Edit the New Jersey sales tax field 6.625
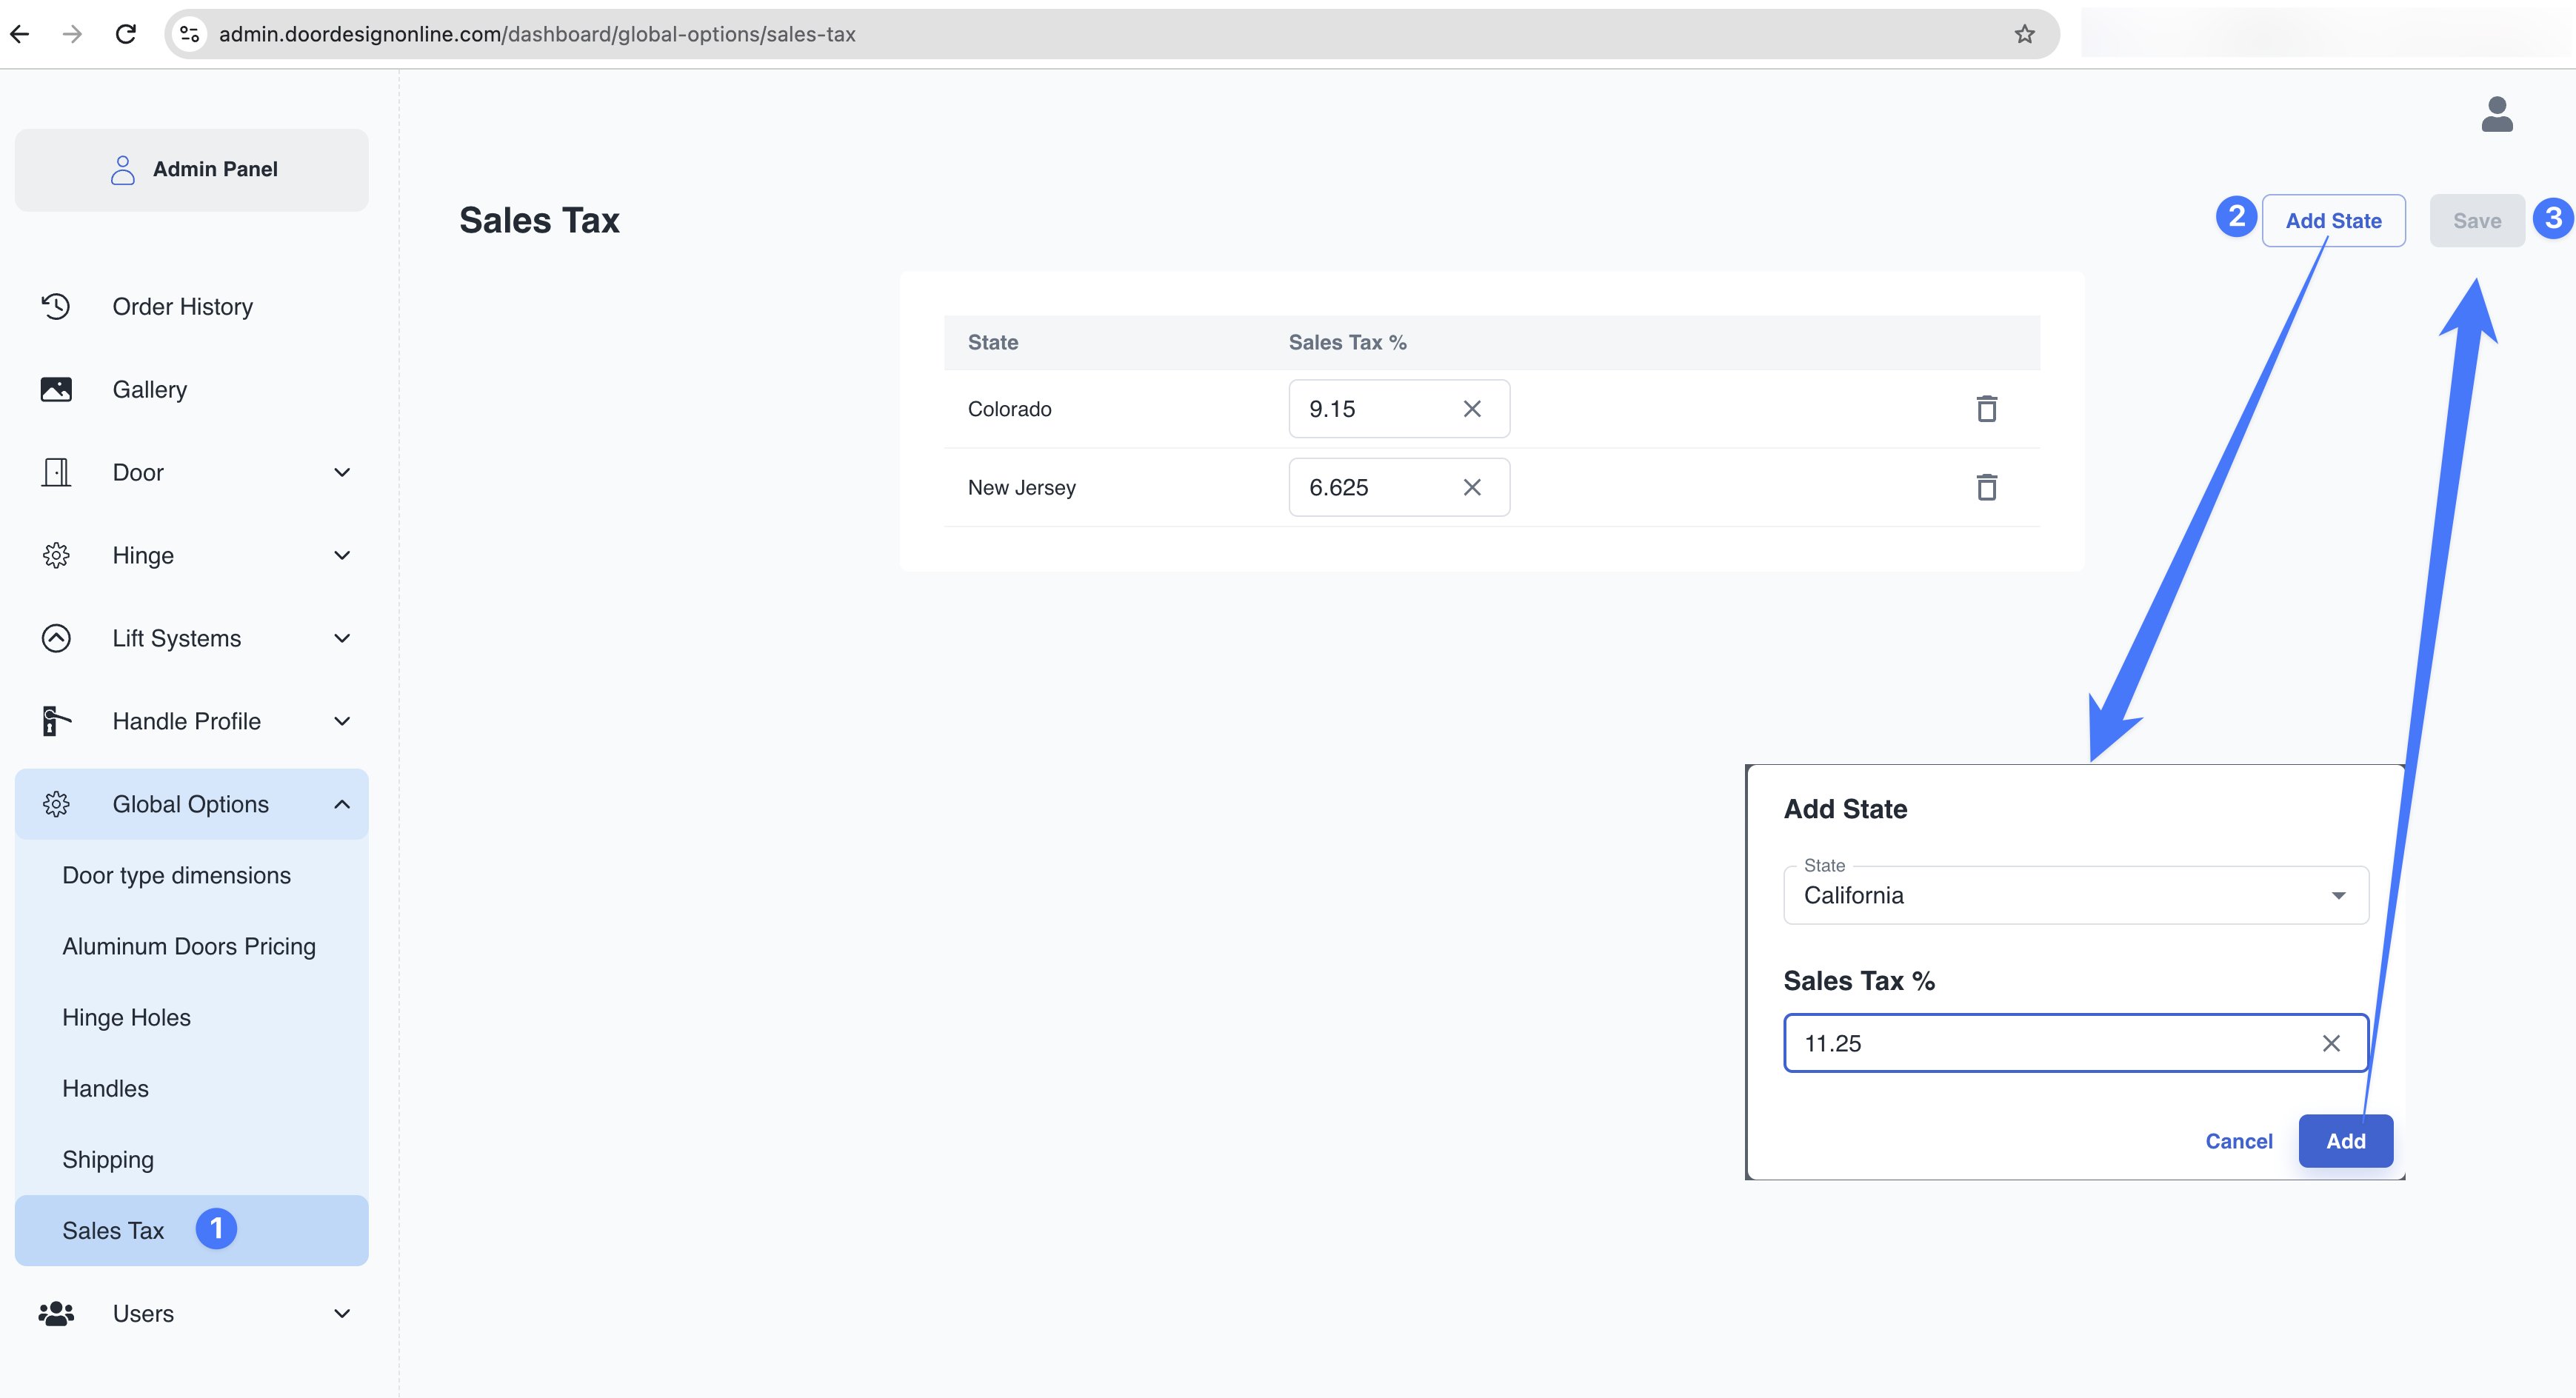Image resolution: width=2576 pixels, height=1398 pixels. (x=1399, y=487)
